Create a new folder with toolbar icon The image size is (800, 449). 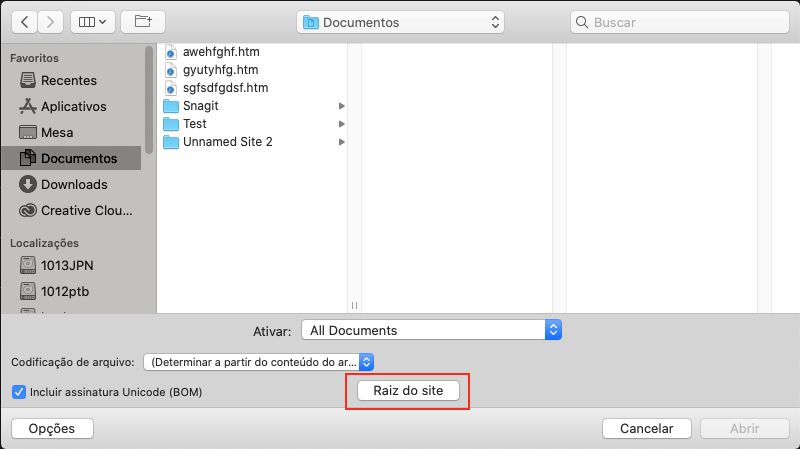(143, 22)
